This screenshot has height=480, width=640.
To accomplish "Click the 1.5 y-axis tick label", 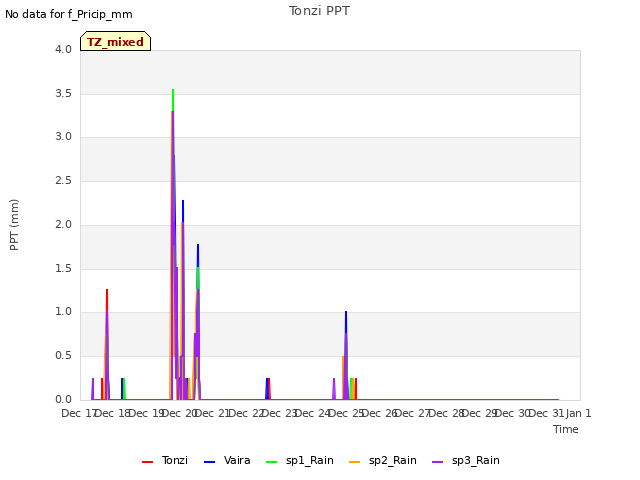I will pyautogui.click(x=63, y=269).
